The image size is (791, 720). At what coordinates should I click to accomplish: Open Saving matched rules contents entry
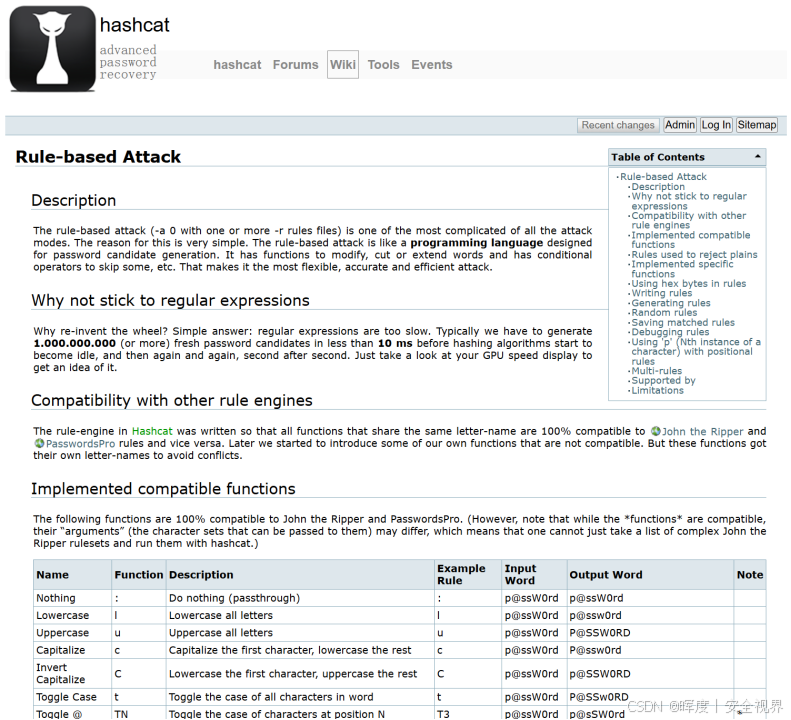click(683, 322)
